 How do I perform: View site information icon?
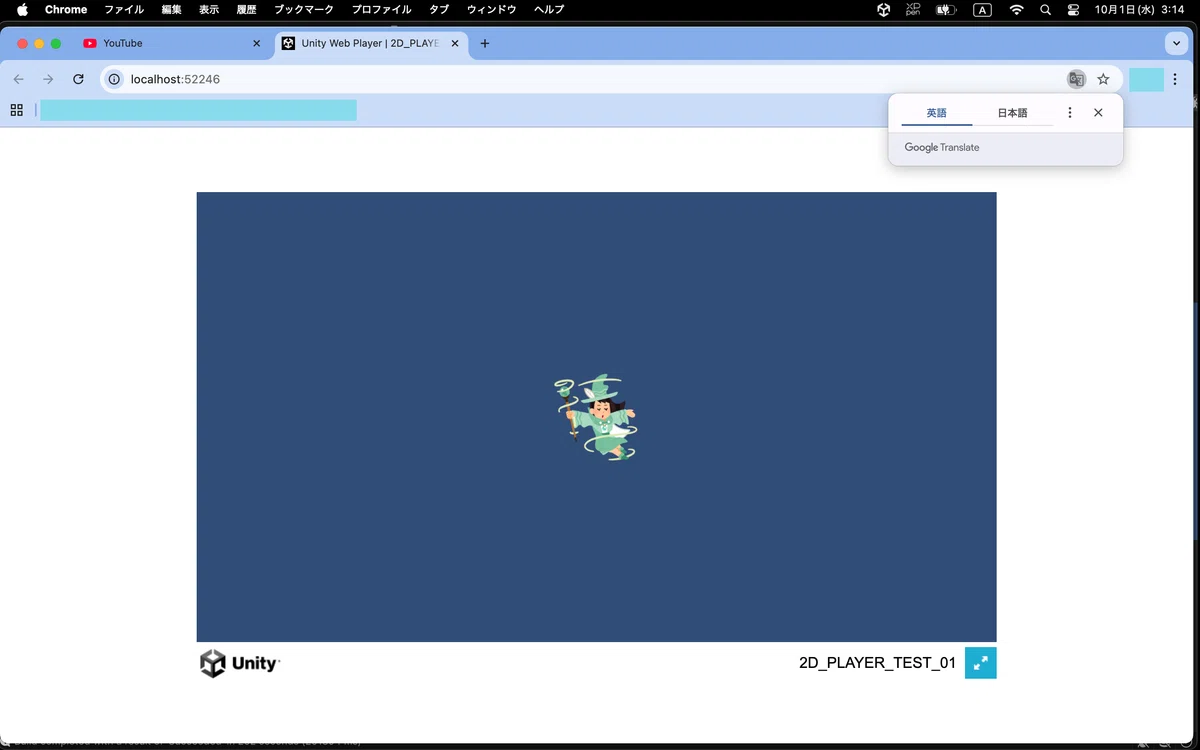pyautogui.click(x=115, y=79)
